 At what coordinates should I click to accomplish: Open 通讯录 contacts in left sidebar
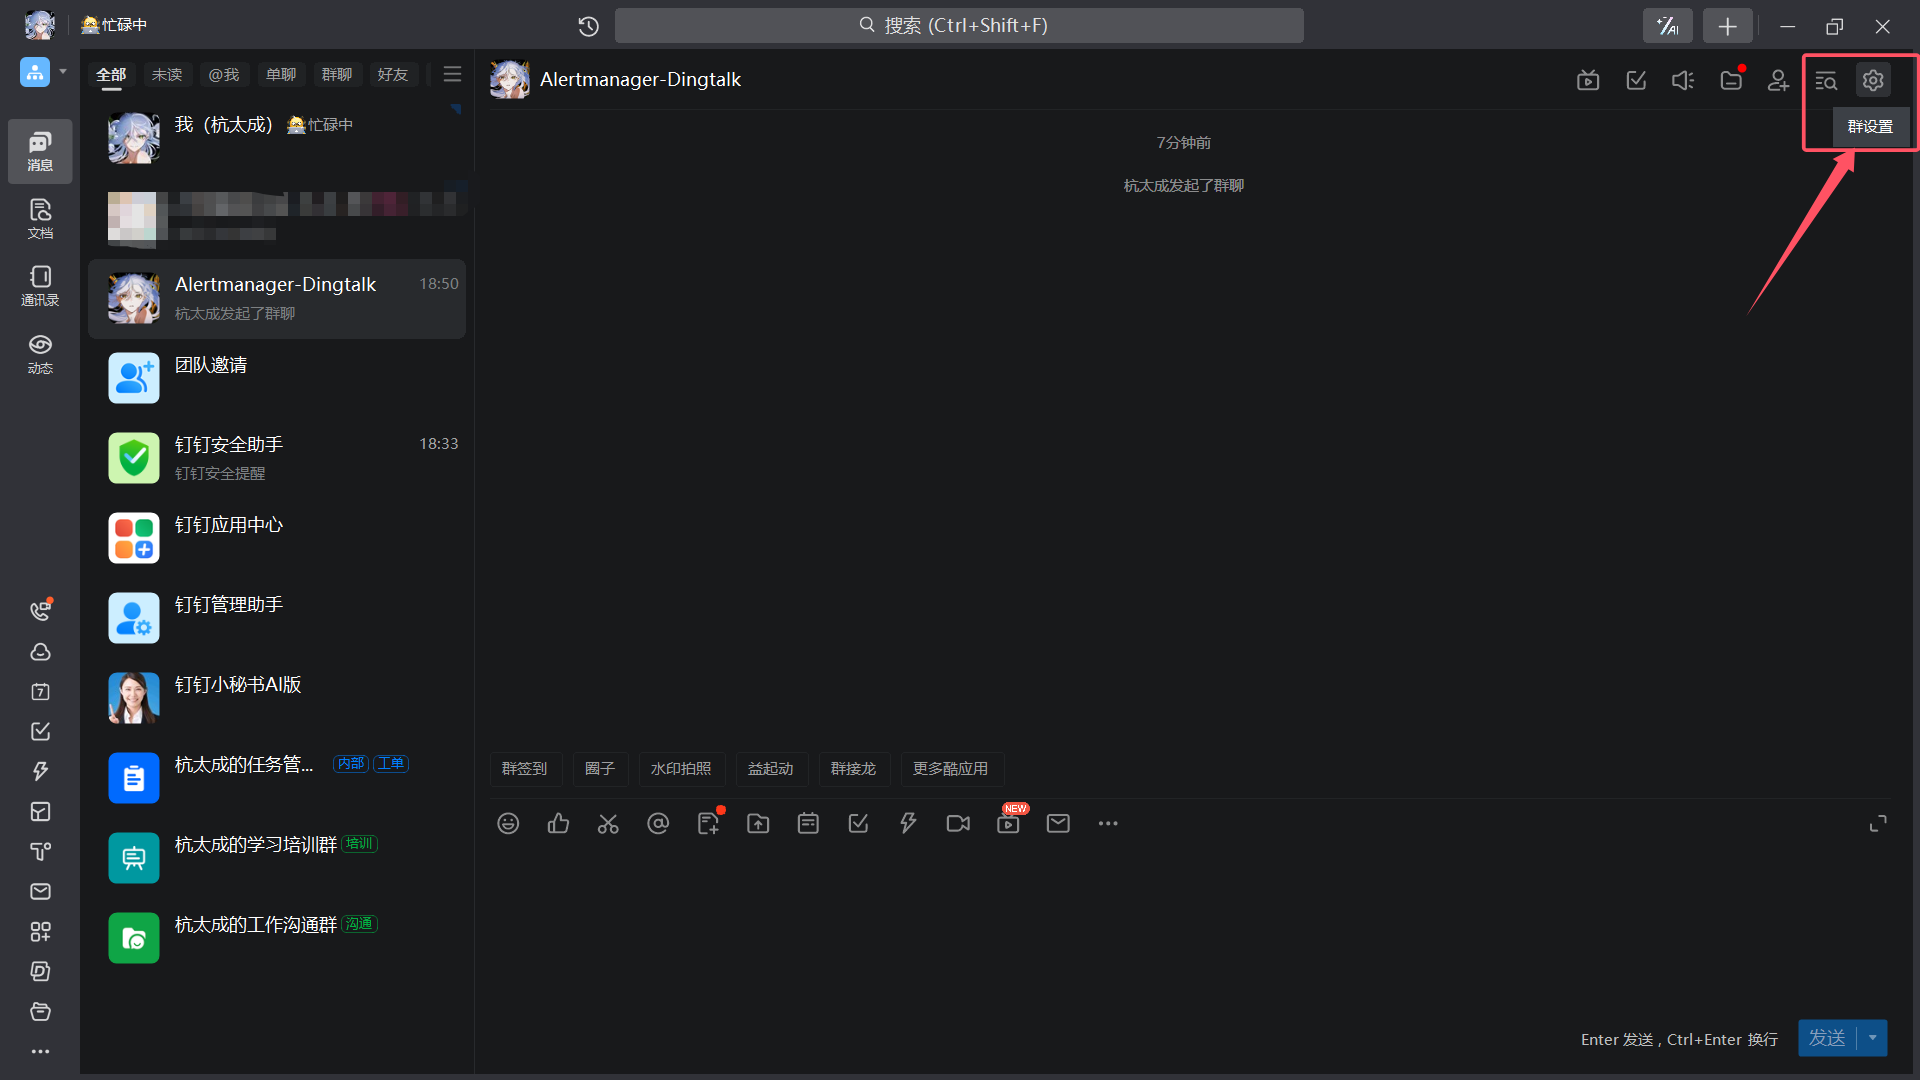pyautogui.click(x=40, y=285)
